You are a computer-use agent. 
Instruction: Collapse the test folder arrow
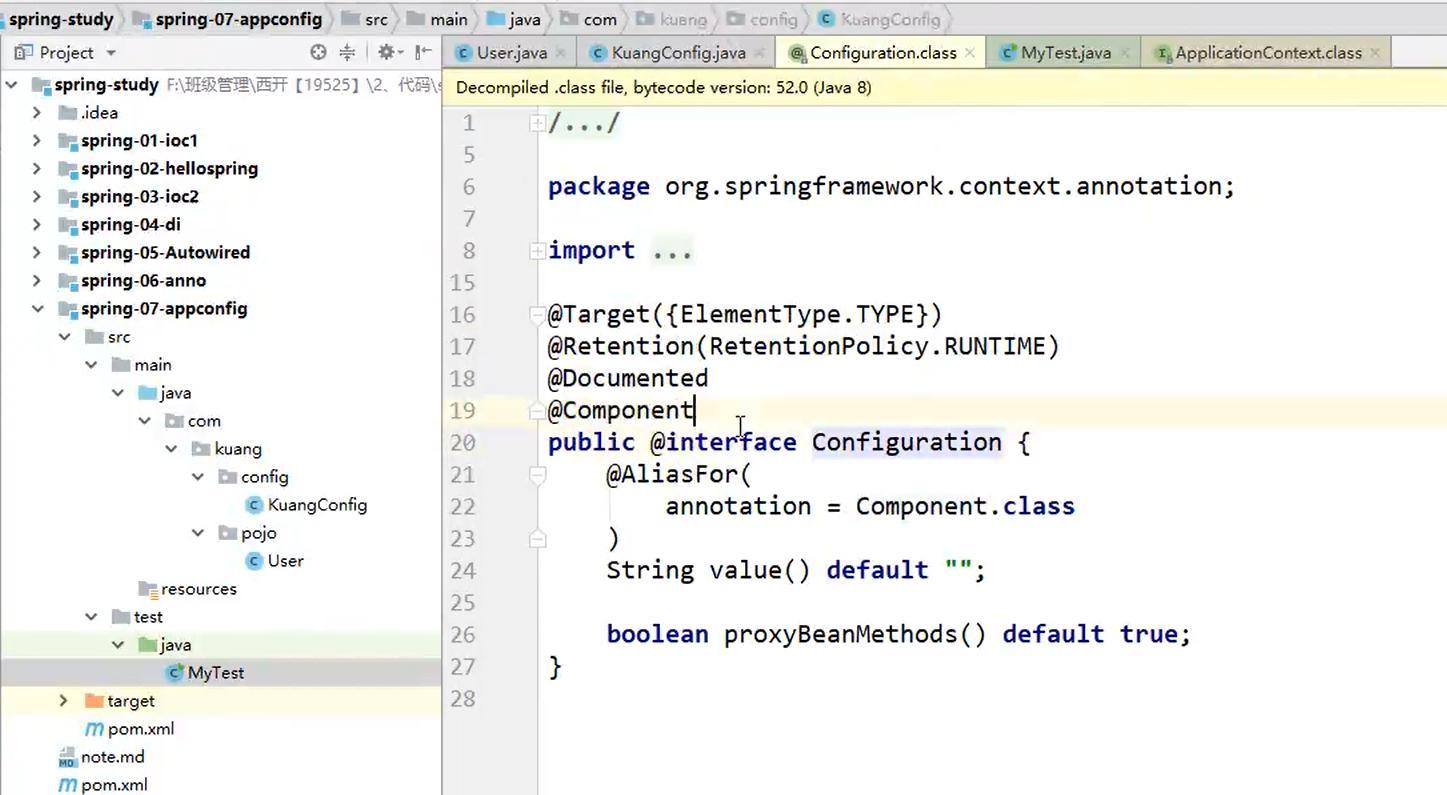[91, 617]
